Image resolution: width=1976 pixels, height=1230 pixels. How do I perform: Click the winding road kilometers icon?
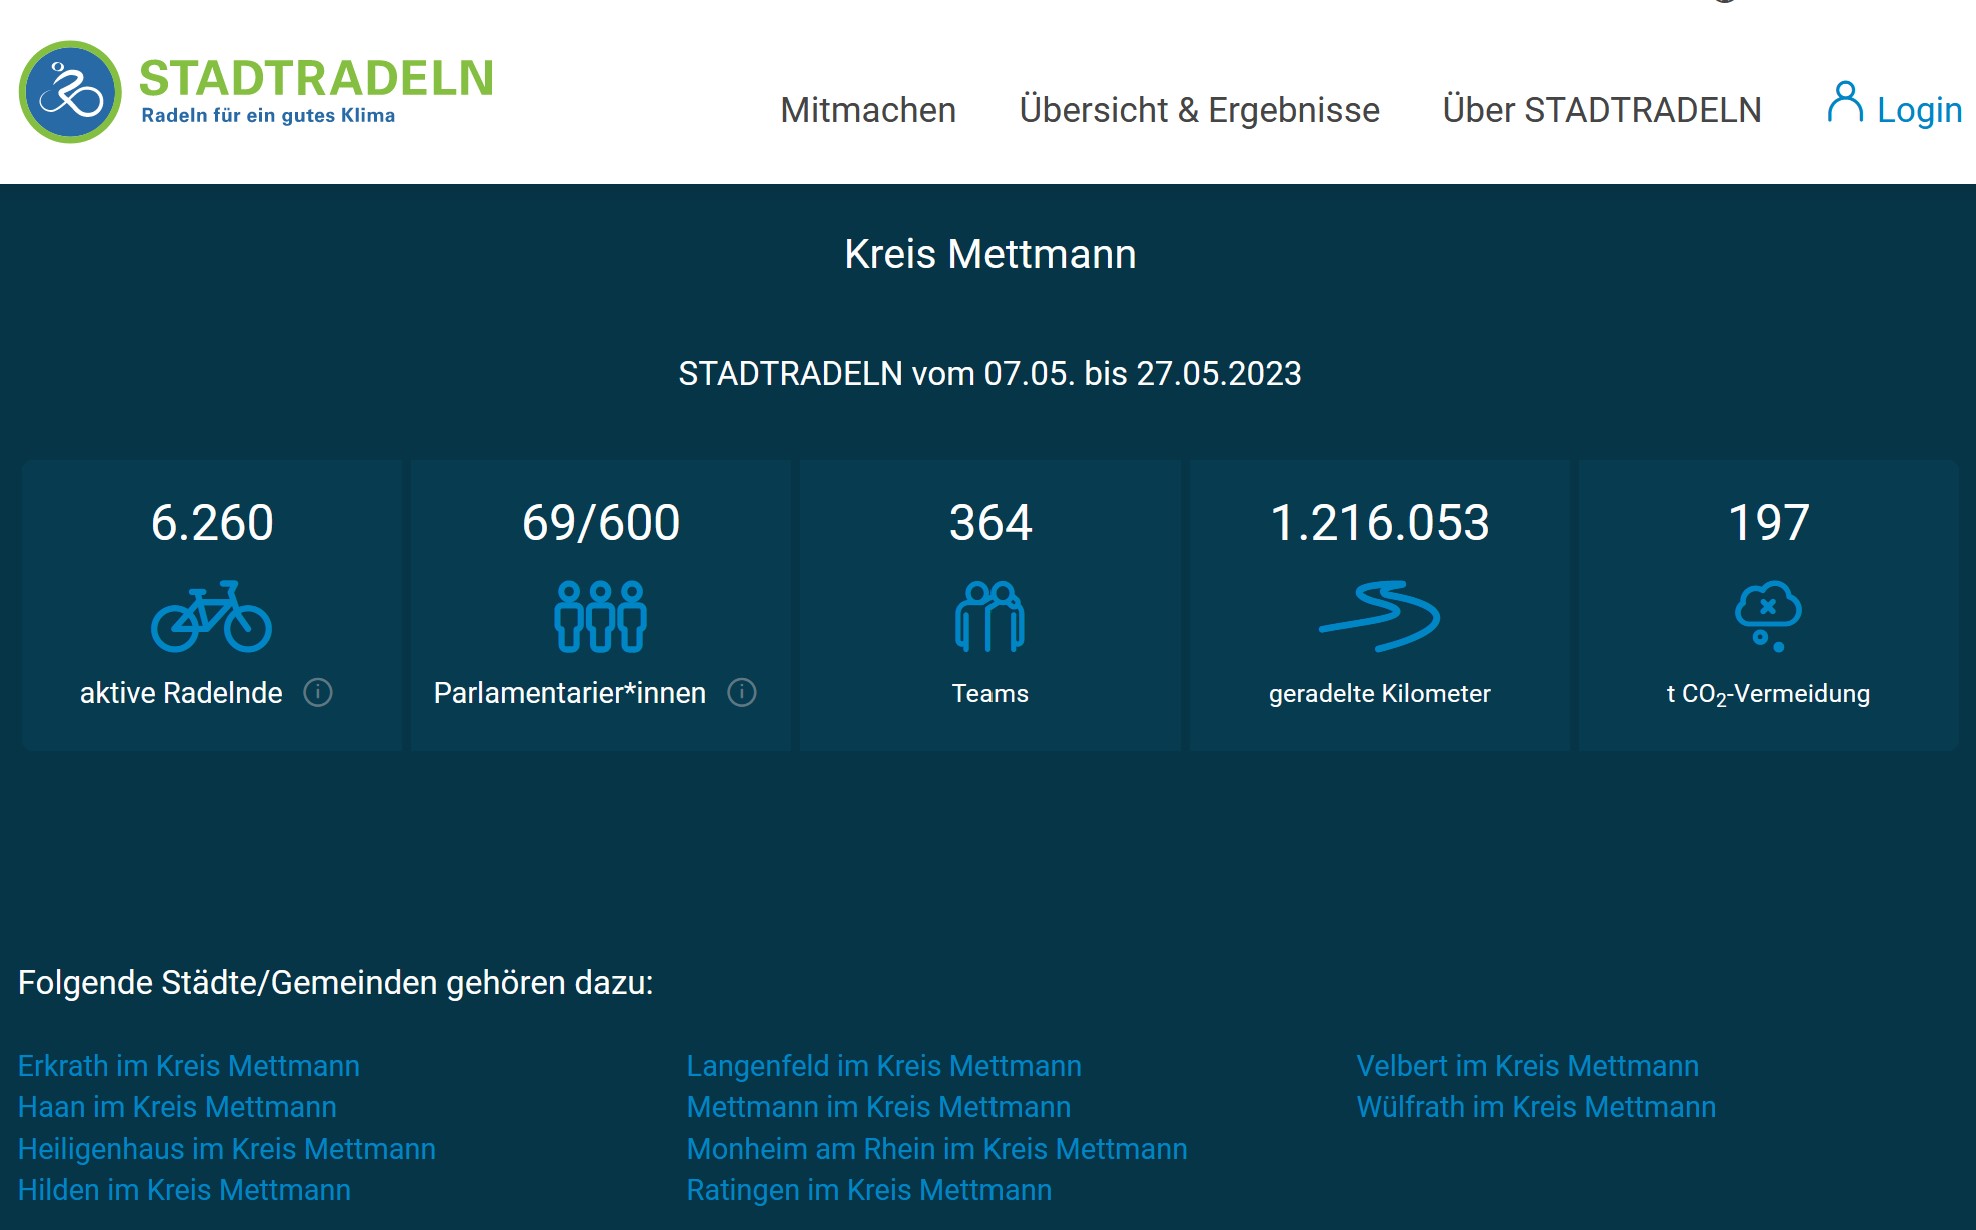[x=1379, y=617]
